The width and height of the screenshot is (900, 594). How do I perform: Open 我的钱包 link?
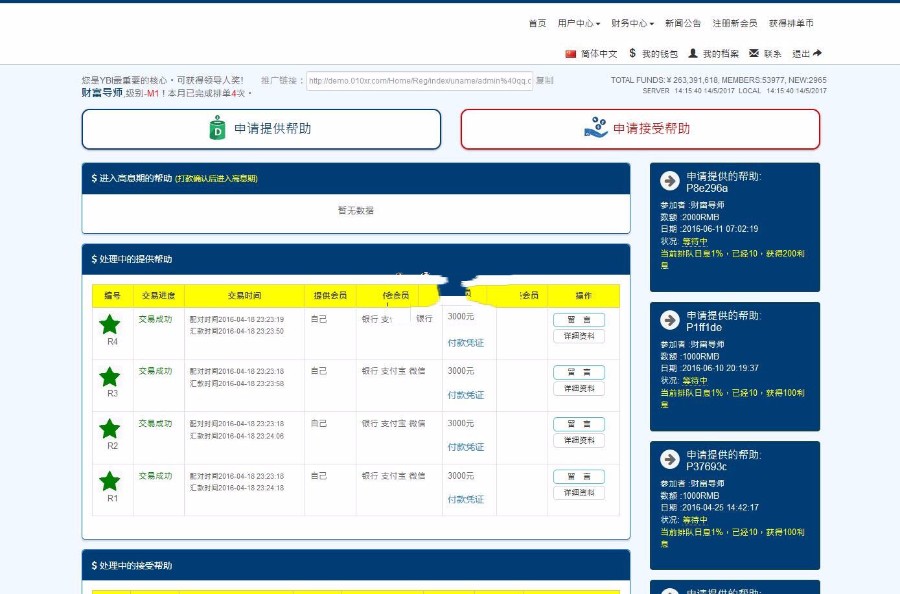660,54
